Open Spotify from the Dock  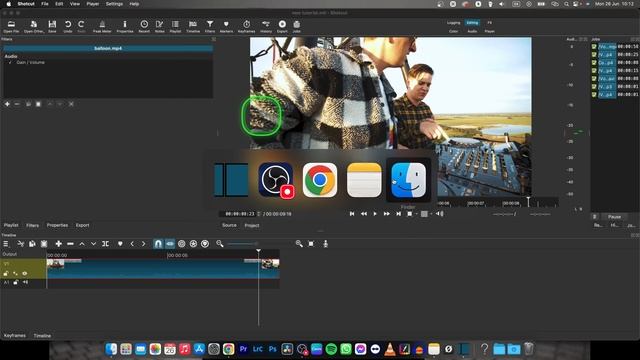[331, 349]
